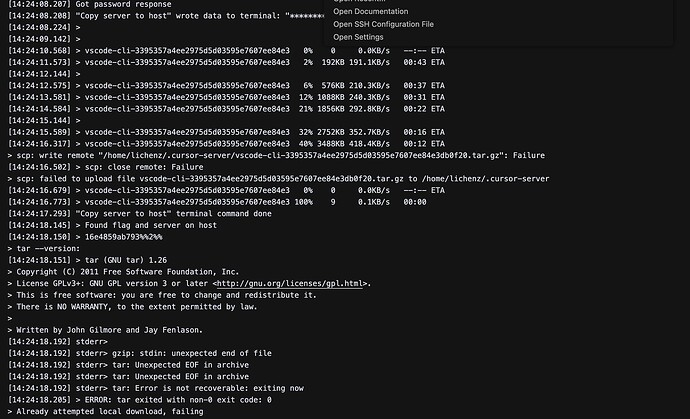This screenshot has width=690, height=419.
Task: Click the 'gzip: stdin: unexpected end of file' line
Action: point(139,353)
